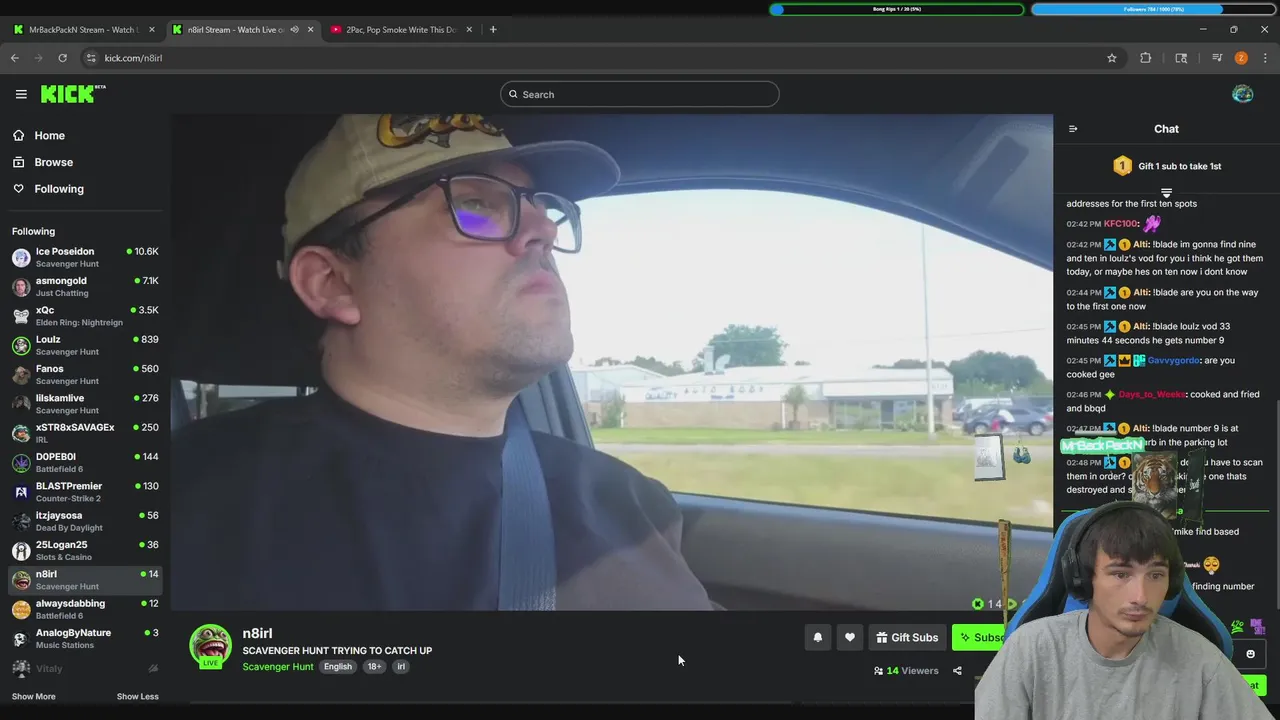
Task: Click the browser address bar URL
Action: [x=133, y=58]
